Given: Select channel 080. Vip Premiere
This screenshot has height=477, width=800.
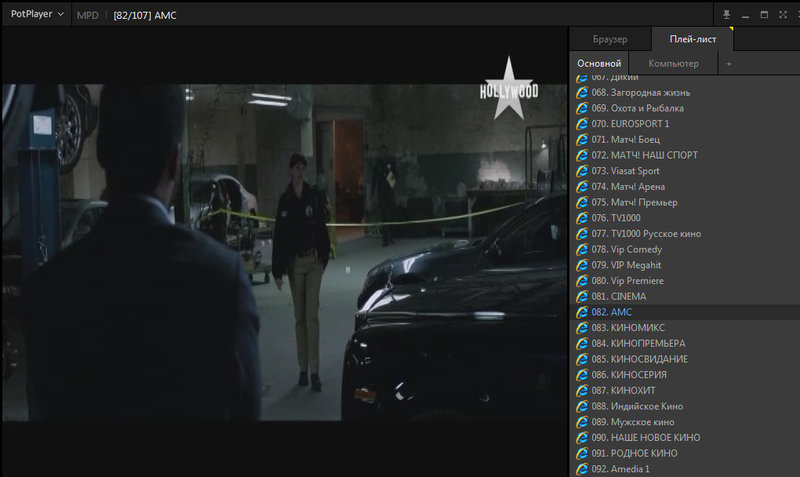Looking at the screenshot, I should point(685,281).
